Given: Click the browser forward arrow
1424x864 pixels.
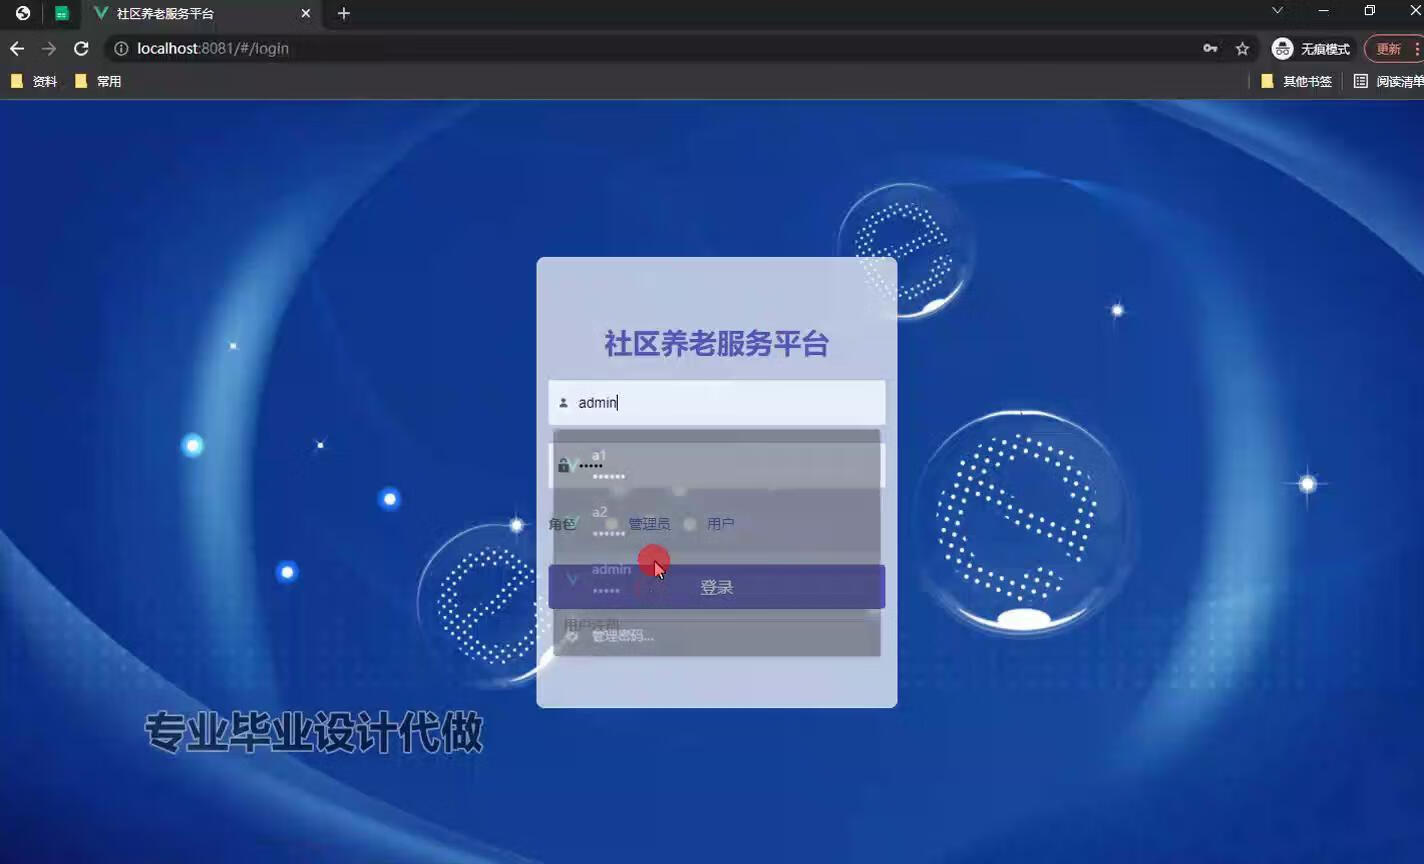Looking at the screenshot, I should tap(49, 48).
